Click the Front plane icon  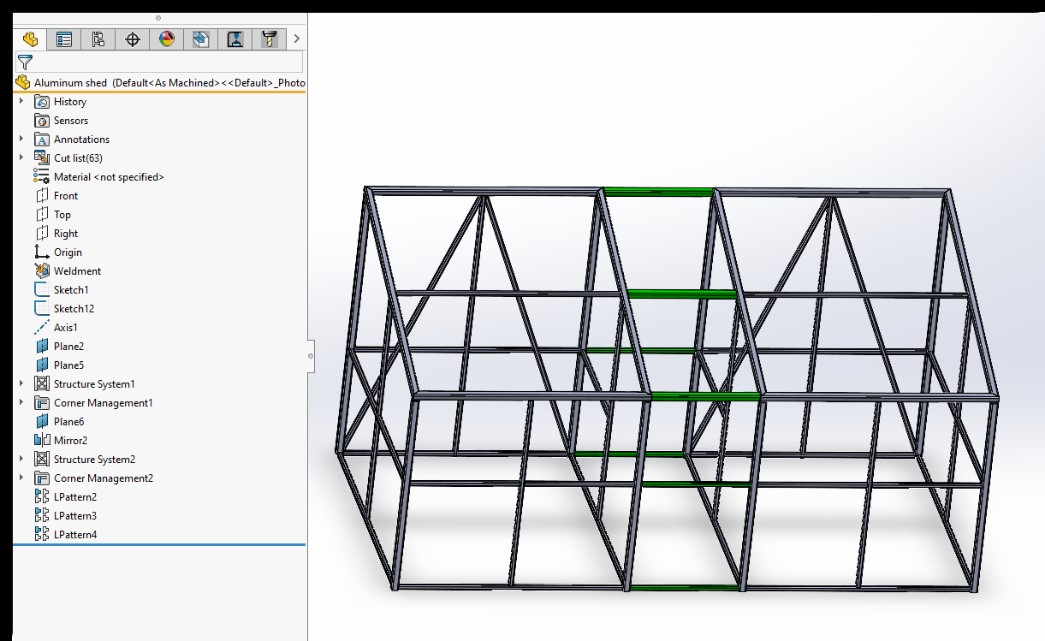click(x=42, y=195)
